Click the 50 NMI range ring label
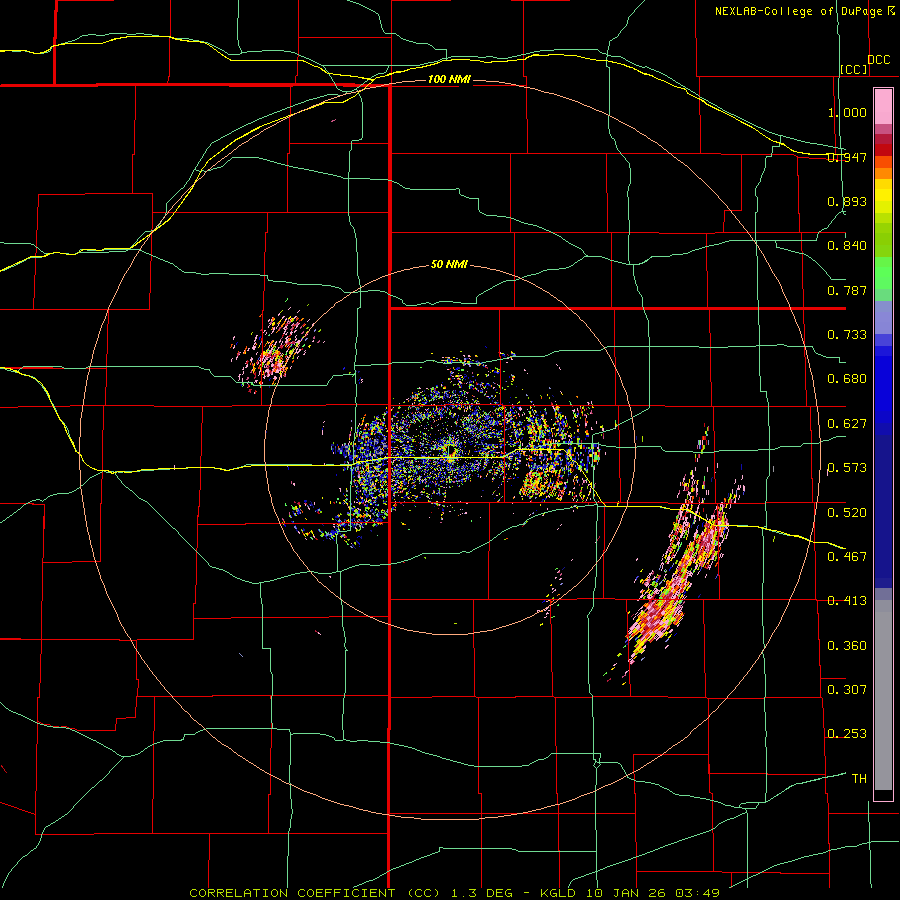The width and height of the screenshot is (900, 900). tap(449, 265)
